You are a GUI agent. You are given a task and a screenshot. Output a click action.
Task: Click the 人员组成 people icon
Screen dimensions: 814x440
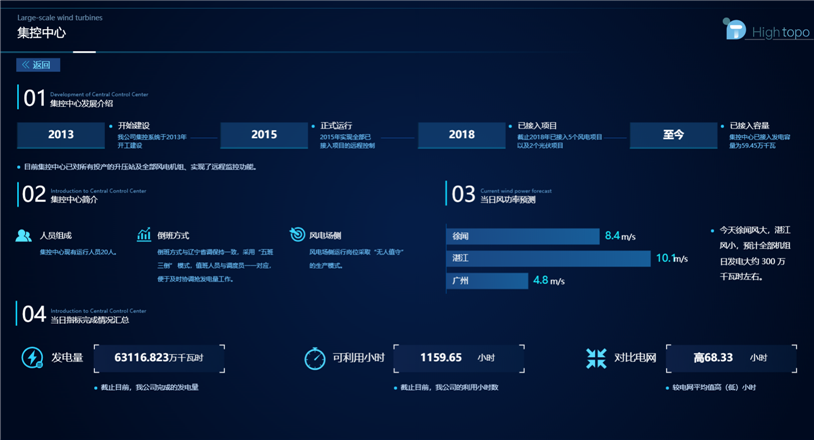tap(24, 236)
